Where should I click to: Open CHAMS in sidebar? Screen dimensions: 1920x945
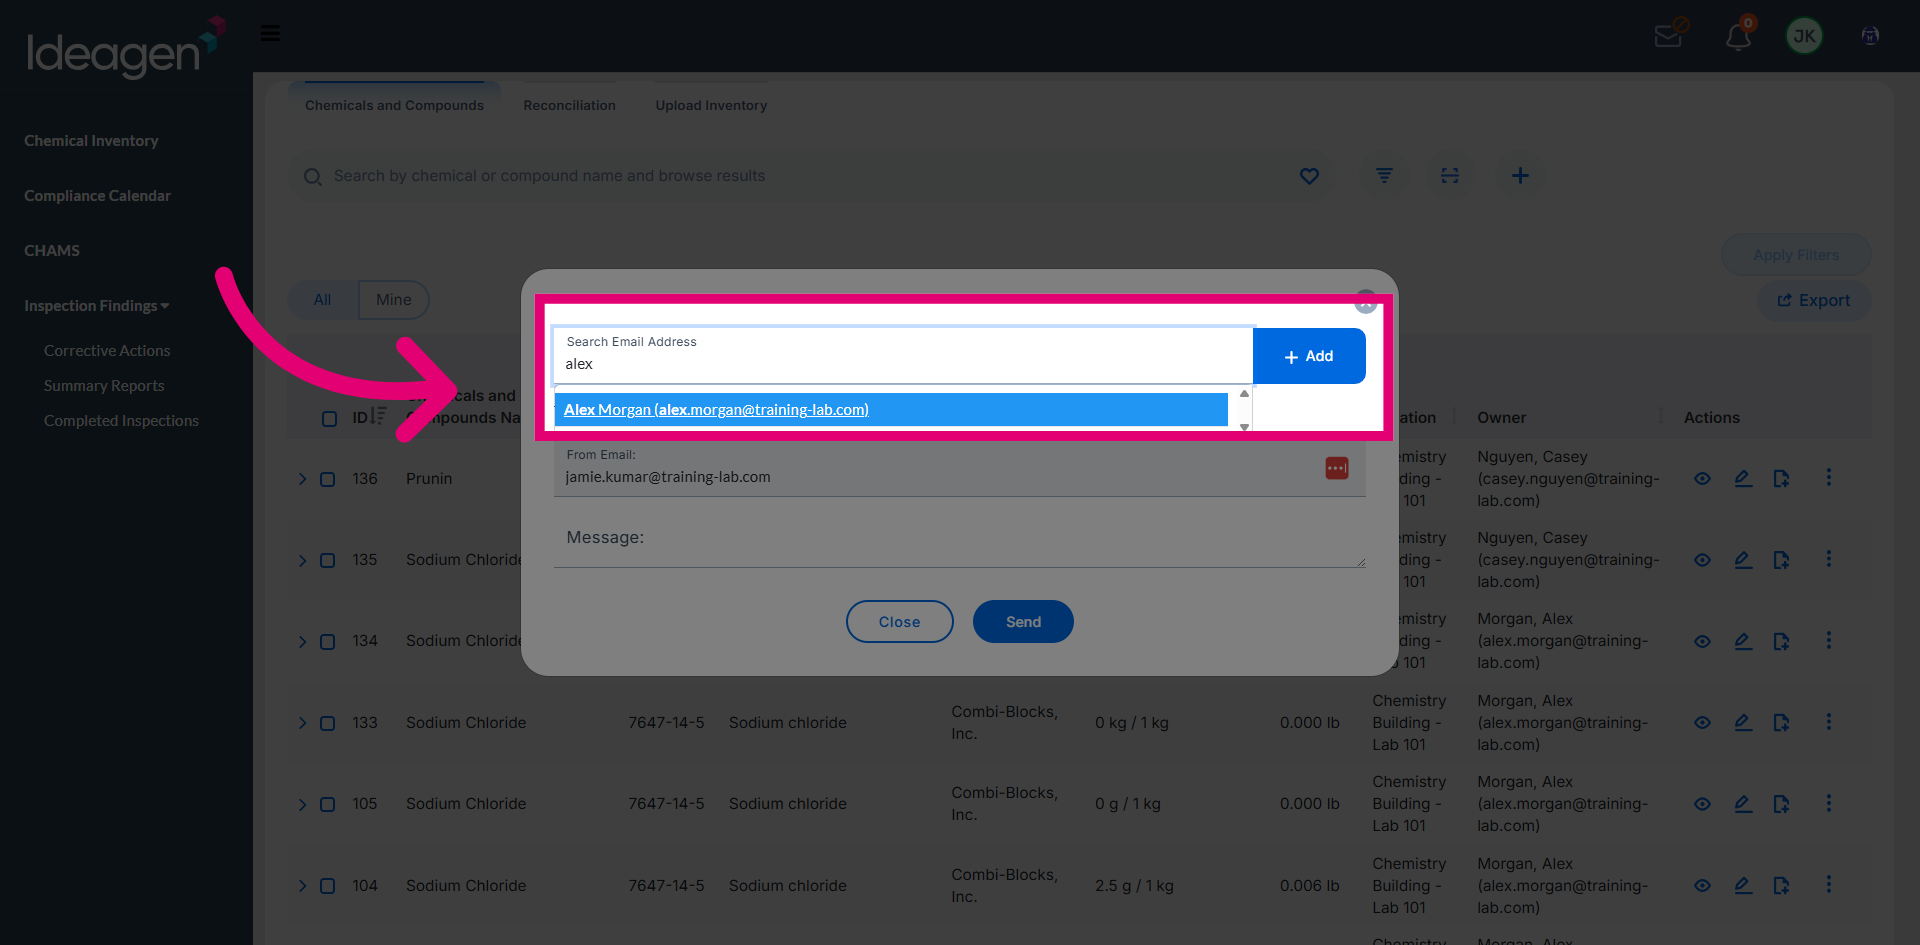click(52, 251)
